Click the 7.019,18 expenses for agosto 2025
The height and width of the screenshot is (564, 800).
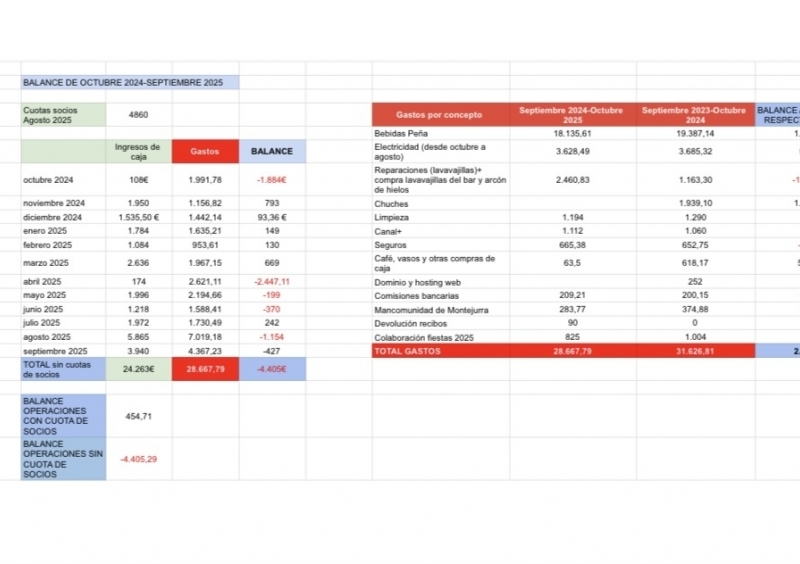tap(205, 337)
